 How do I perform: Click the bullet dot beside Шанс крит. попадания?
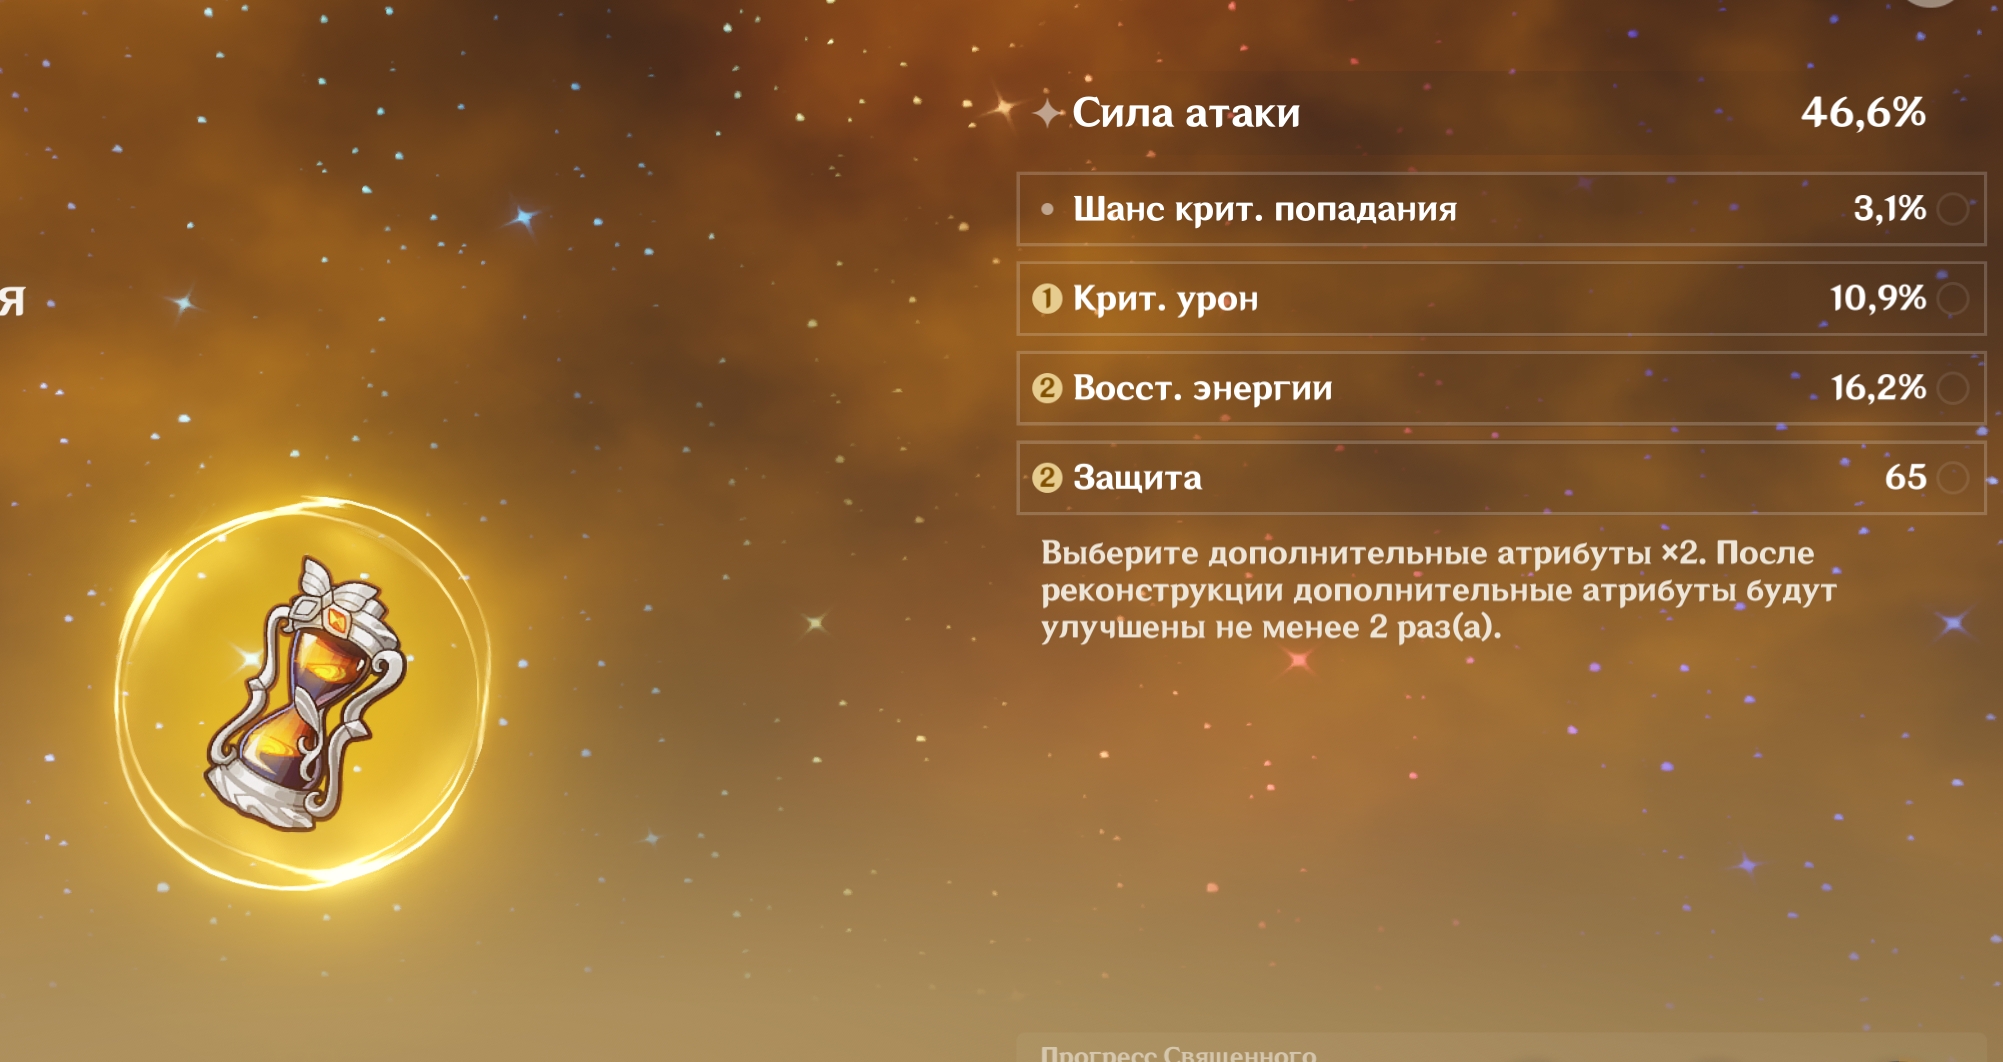[x=1047, y=209]
